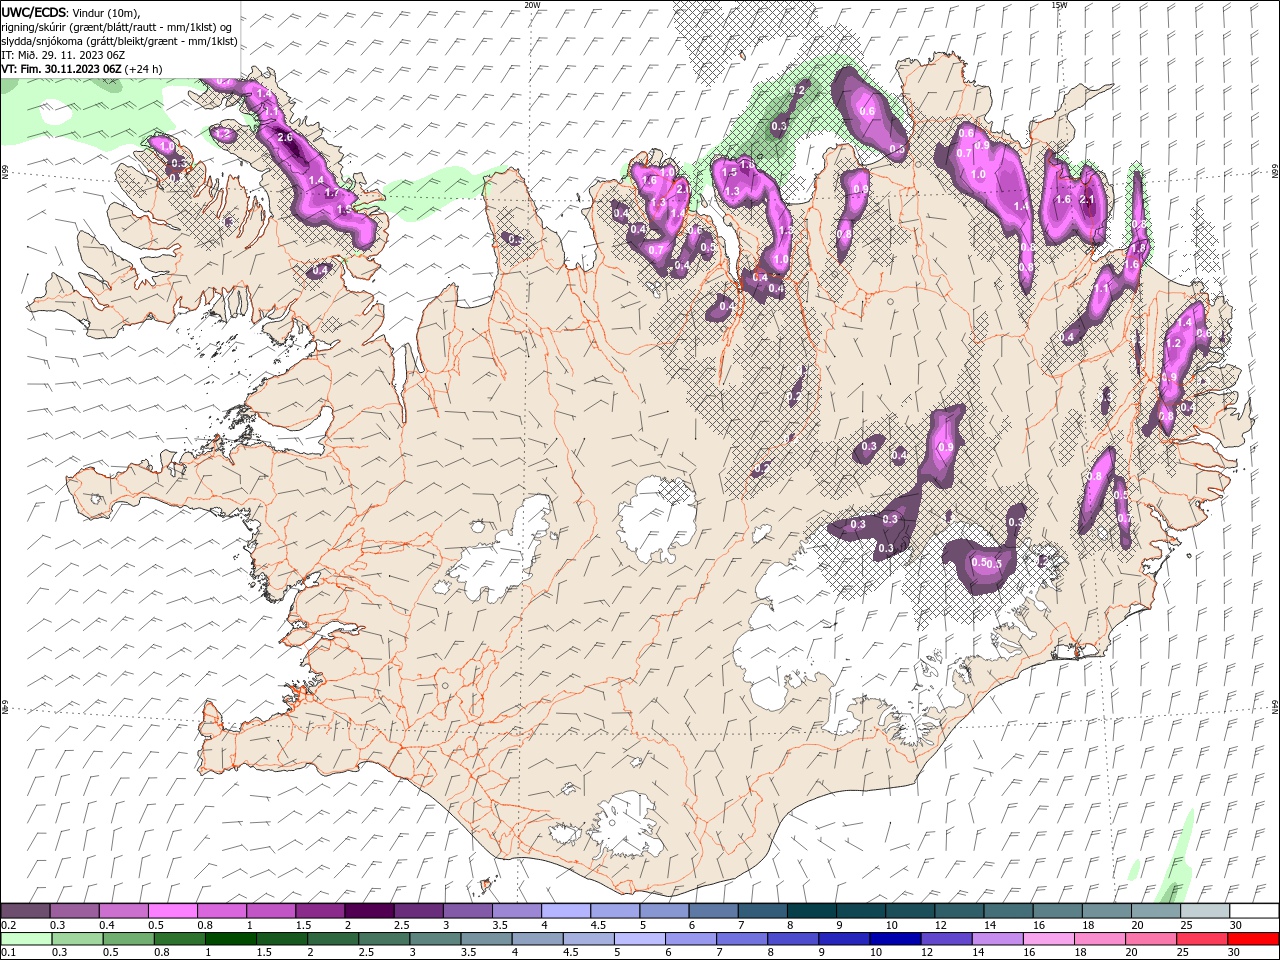The width and height of the screenshot is (1280, 960).
Task: Click the 25 label under lower legend row
Action: tap(1185, 953)
